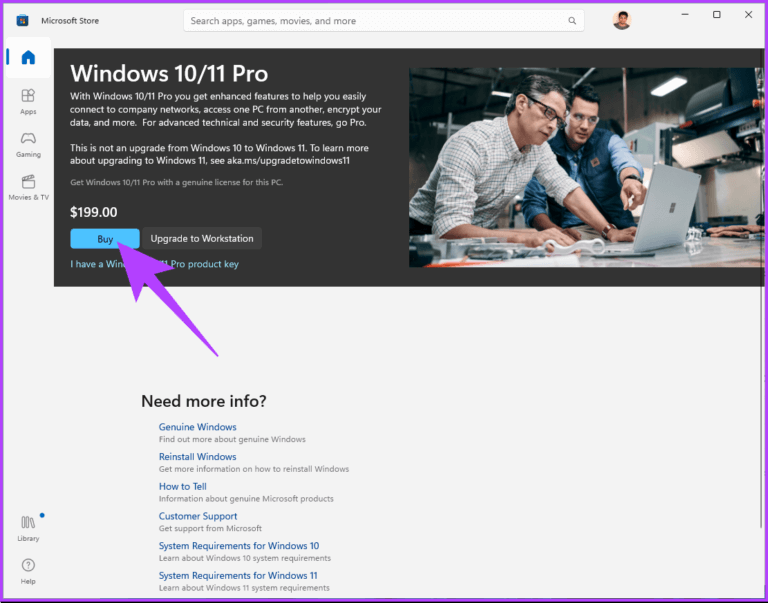The image size is (768, 603).
Task: Close the Microsoft Store window
Action: click(748, 15)
